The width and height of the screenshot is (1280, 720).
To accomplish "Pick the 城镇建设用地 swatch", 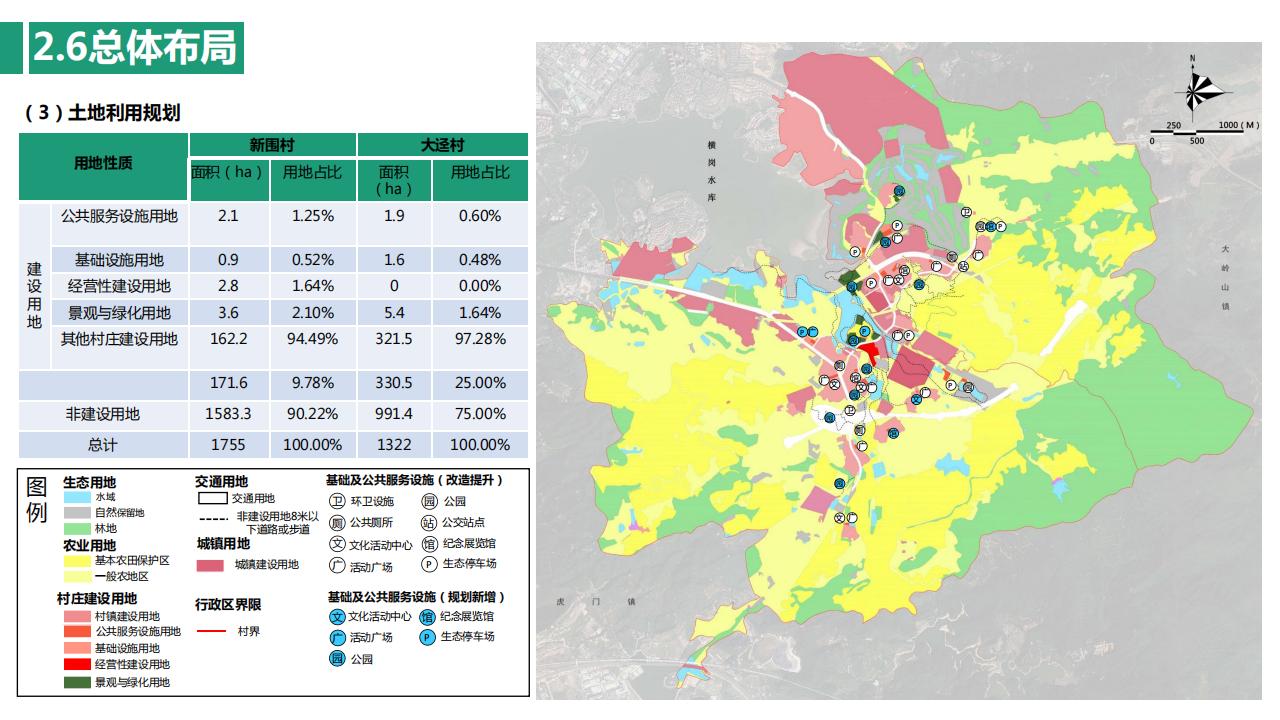I will point(210,565).
